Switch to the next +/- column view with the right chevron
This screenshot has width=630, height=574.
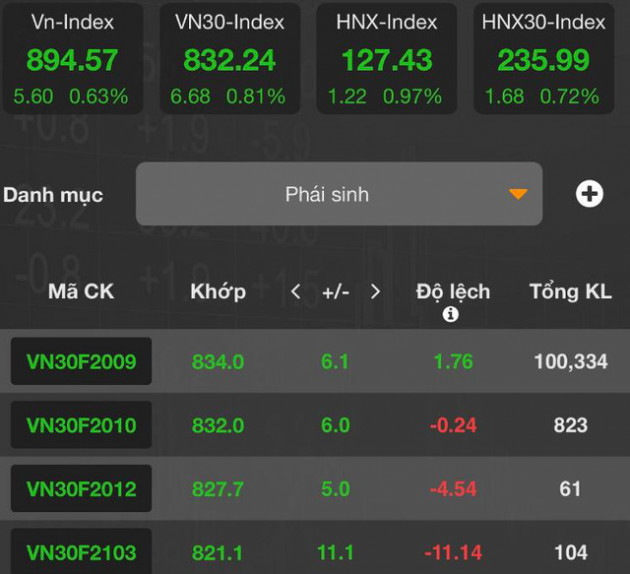pyautogui.click(x=375, y=291)
